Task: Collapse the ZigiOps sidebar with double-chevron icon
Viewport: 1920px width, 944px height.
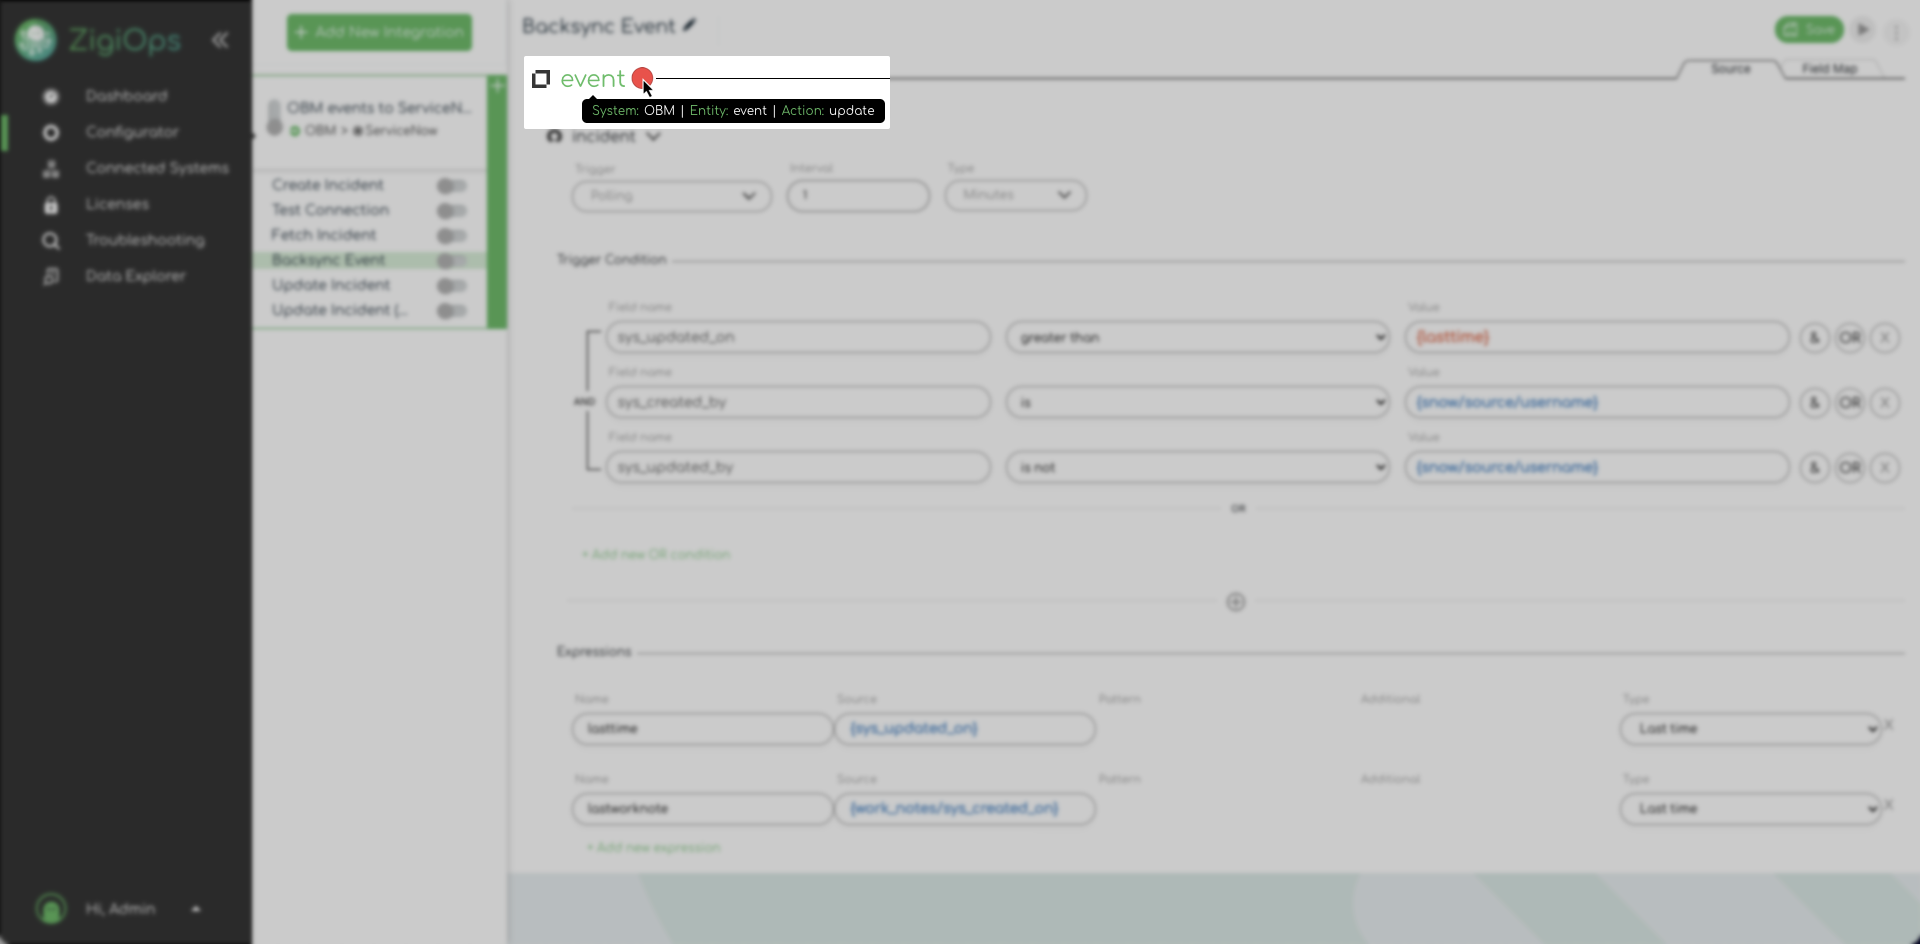Action: click(x=220, y=40)
